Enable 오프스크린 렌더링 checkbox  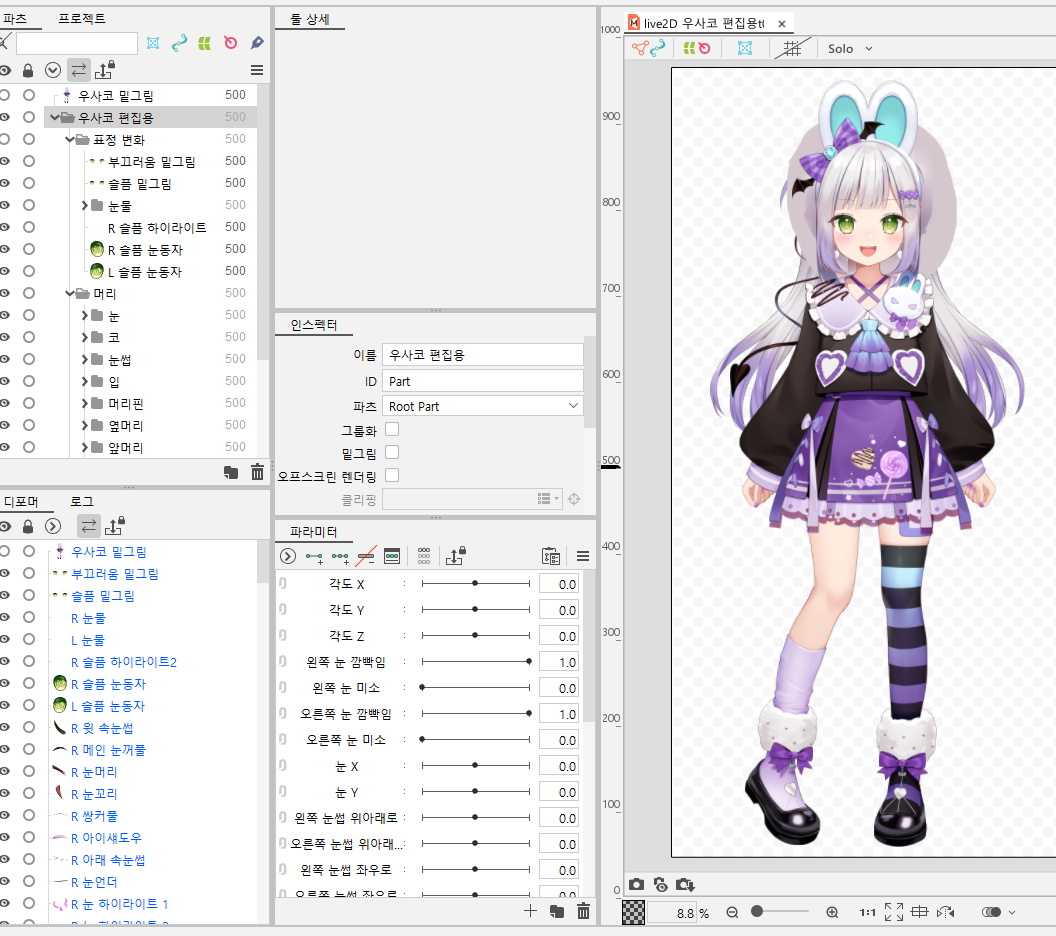[392, 475]
